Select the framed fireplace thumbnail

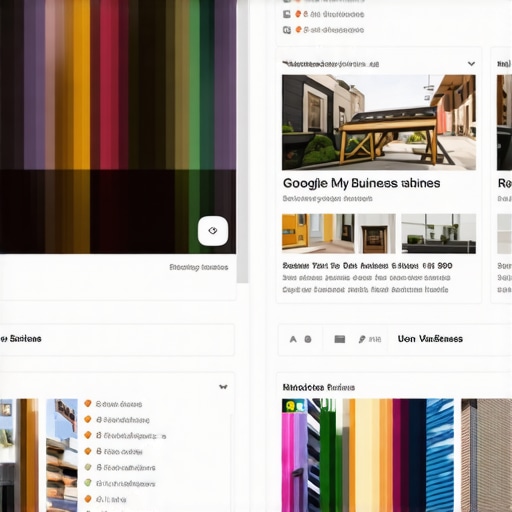click(375, 234)
